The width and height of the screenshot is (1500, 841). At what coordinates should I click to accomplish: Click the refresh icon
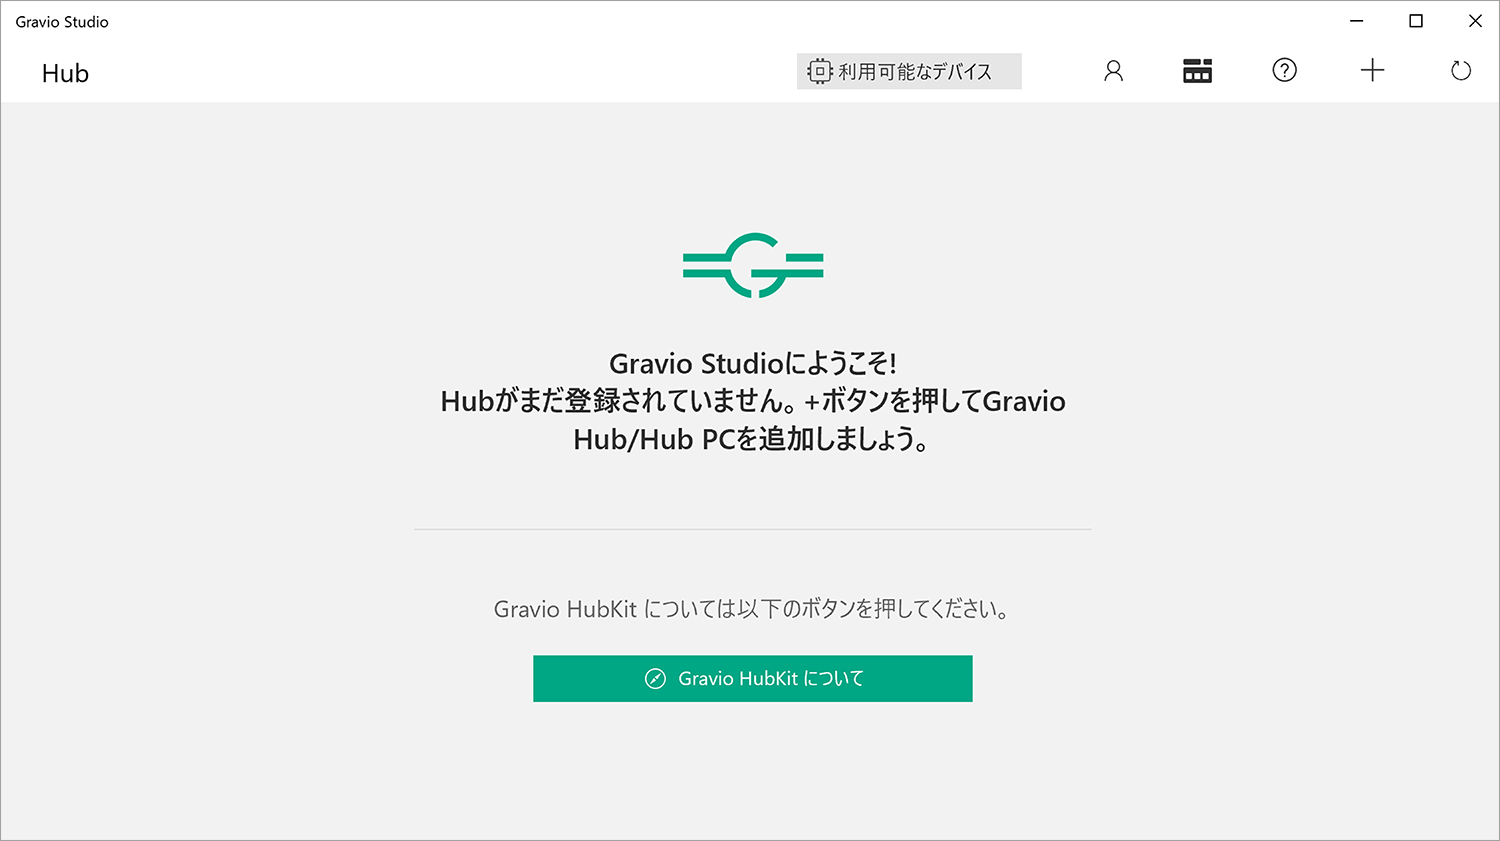tap(1461, 71)
